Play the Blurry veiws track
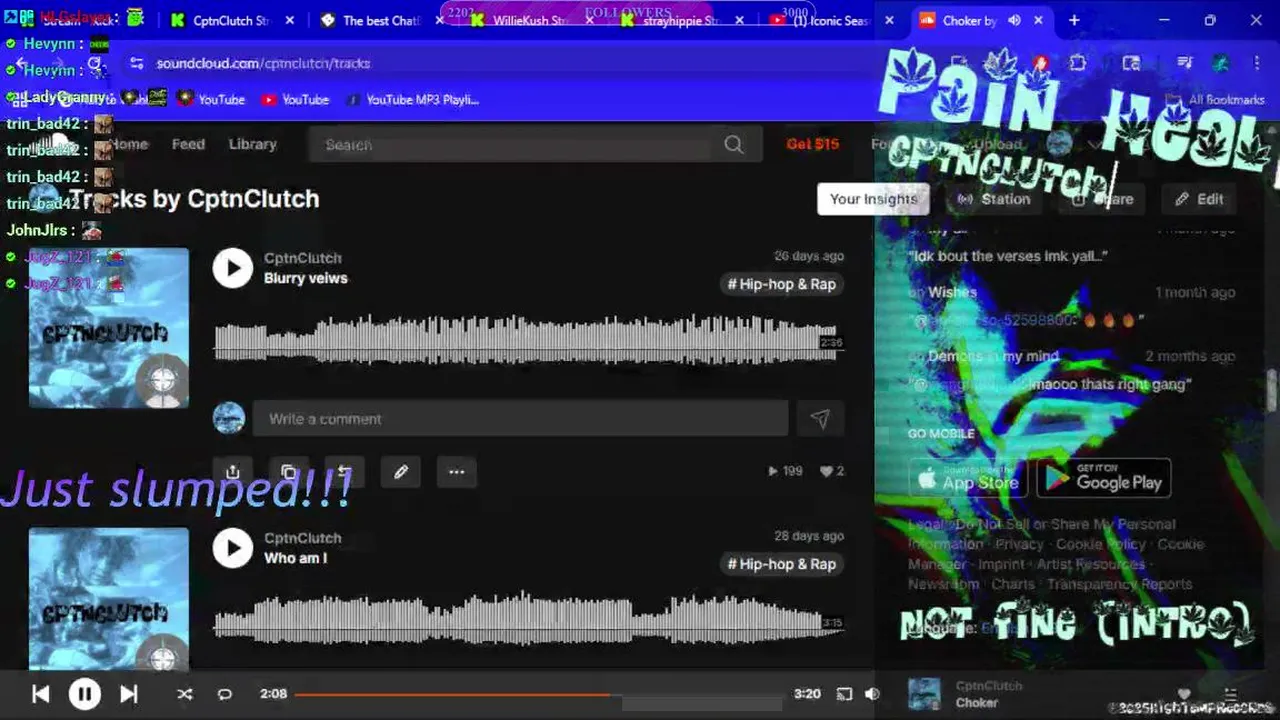Screen dimensions: 1280x720 point(233,268)
